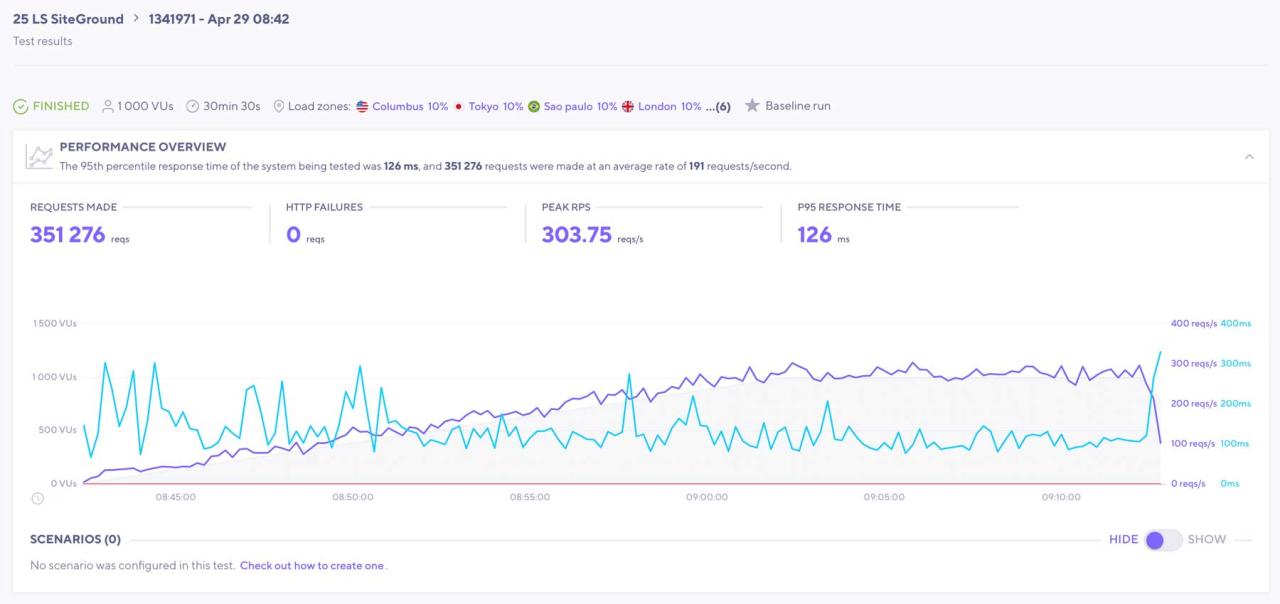
Task: Select the 1341971 - Apr 29 08:42 breadcrumb
Action: click(x=219, y=19)
